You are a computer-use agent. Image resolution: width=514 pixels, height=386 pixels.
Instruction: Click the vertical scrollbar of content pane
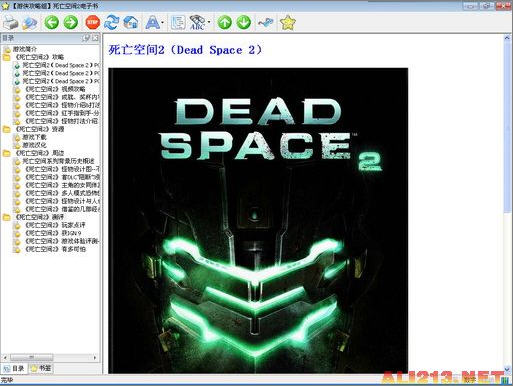pos(507,203)
